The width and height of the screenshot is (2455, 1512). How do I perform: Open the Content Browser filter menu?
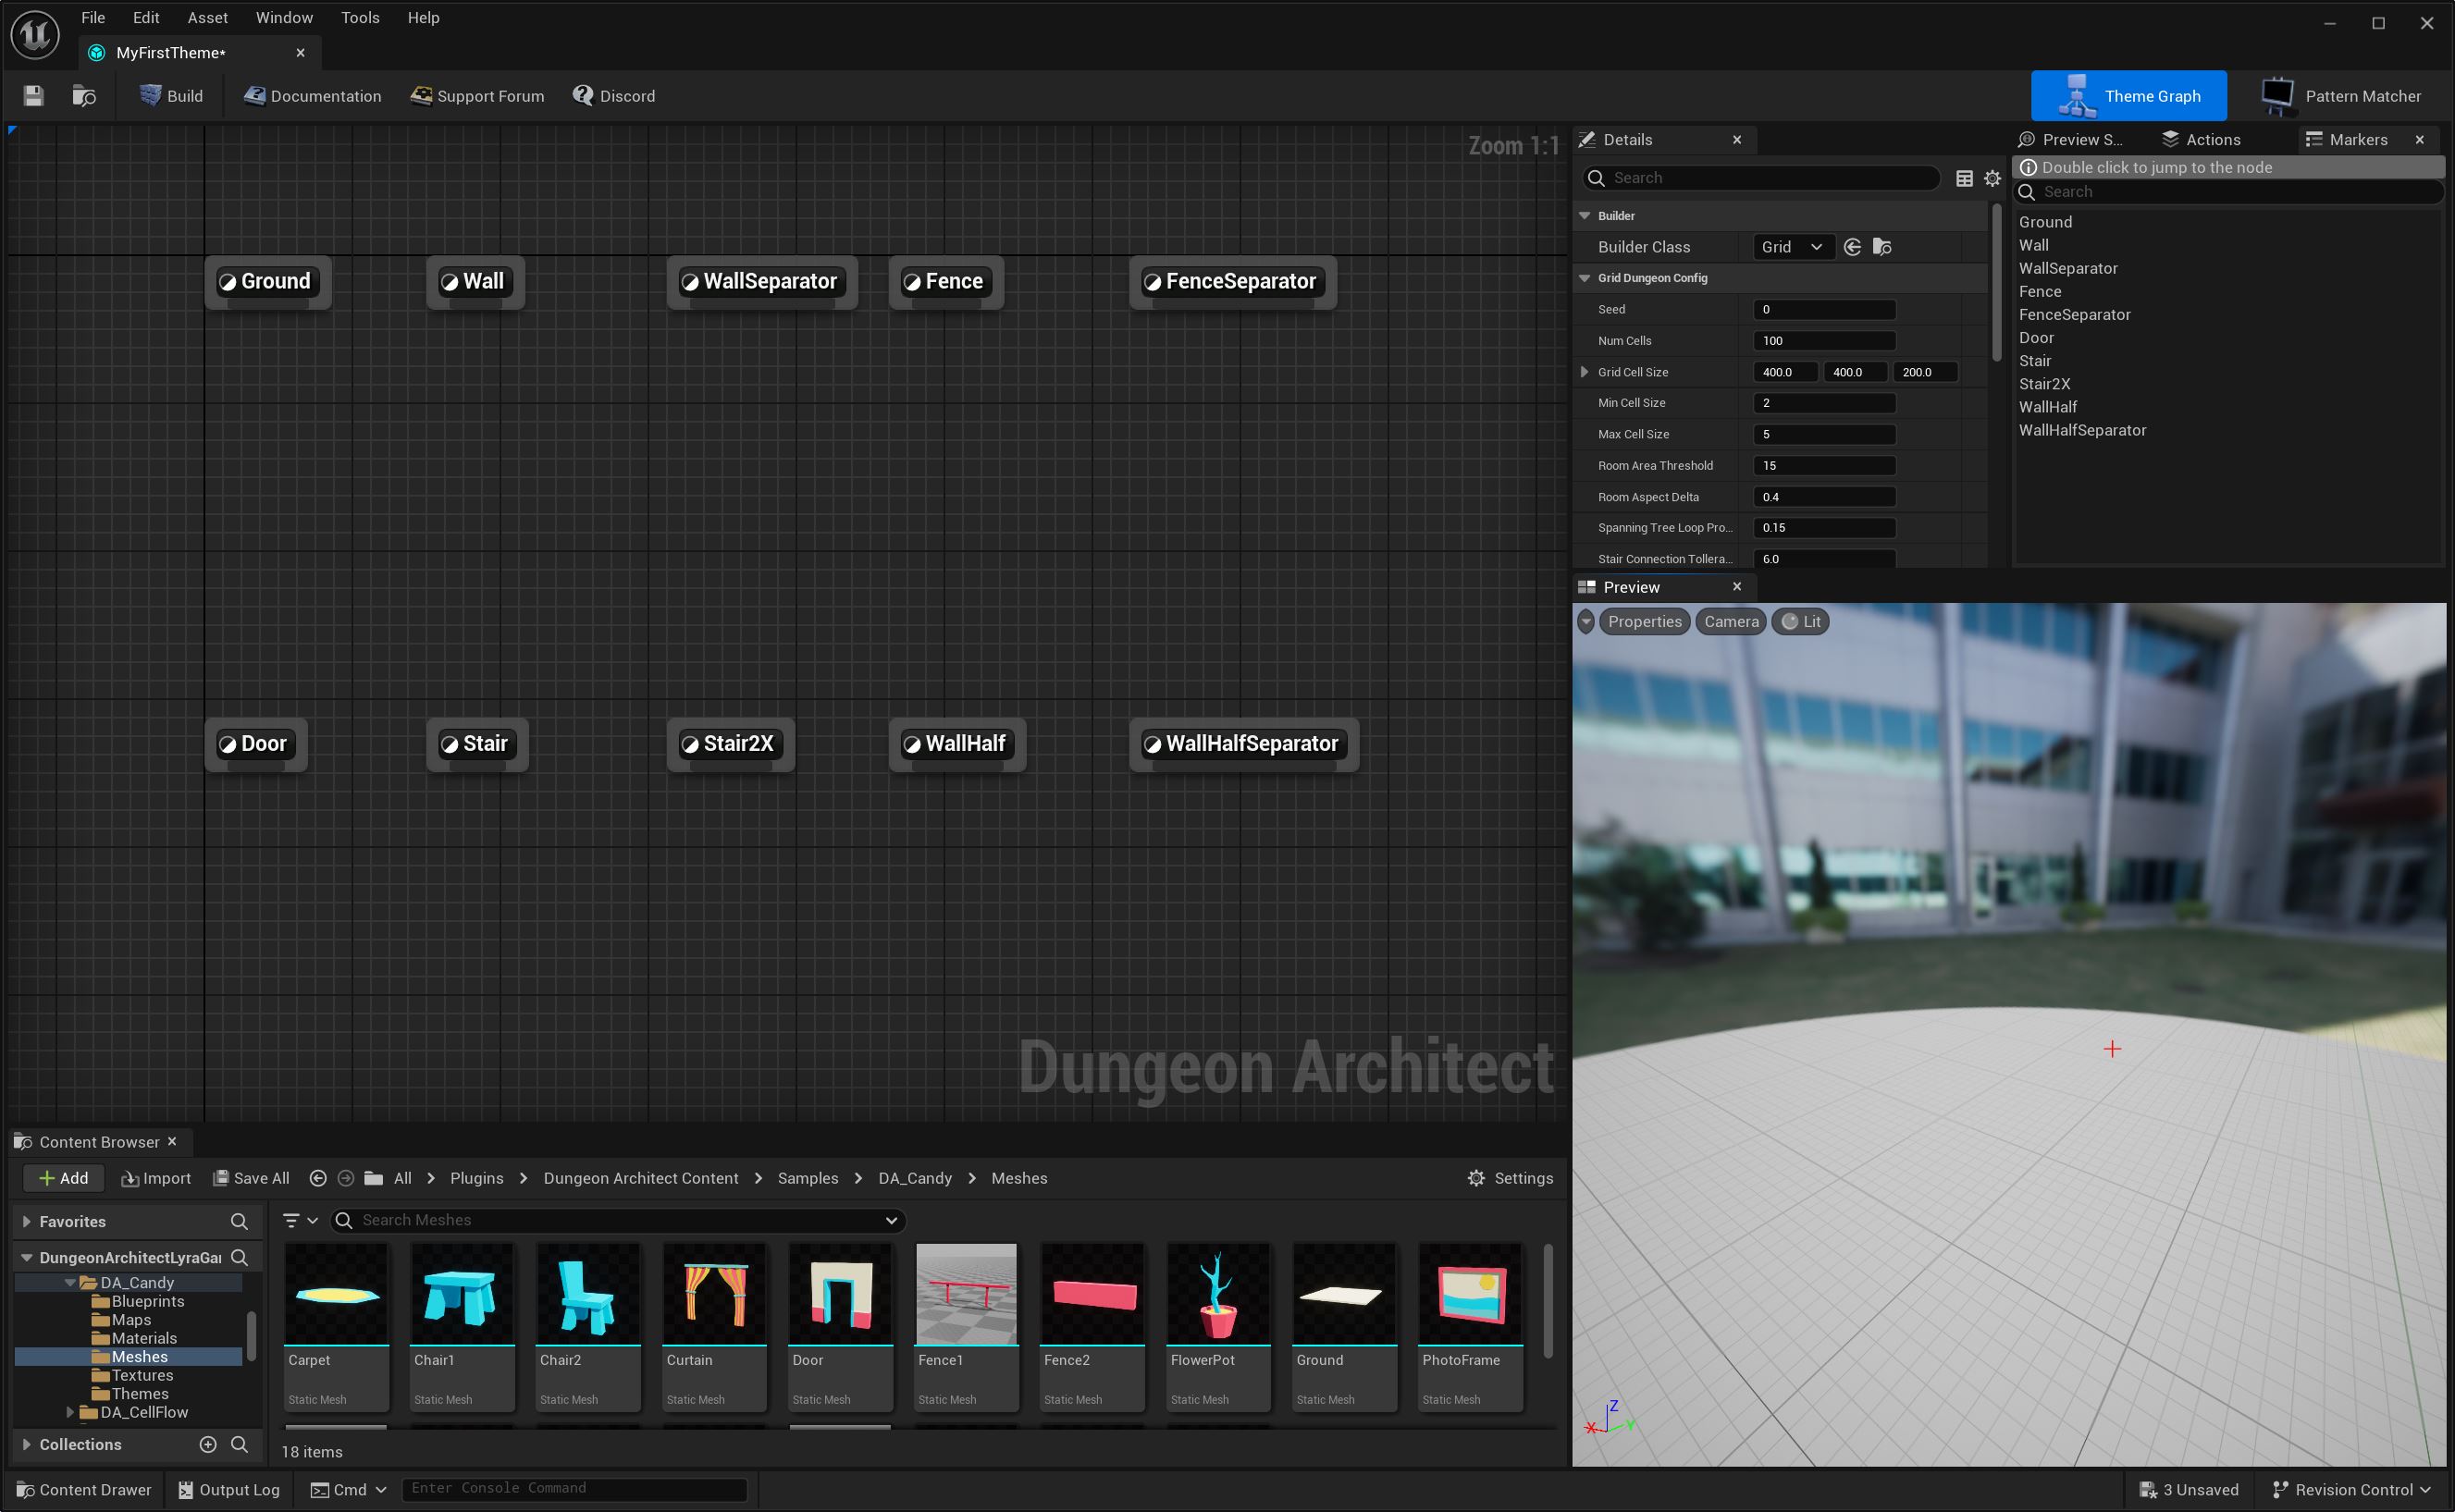(x=299, y=1221)
